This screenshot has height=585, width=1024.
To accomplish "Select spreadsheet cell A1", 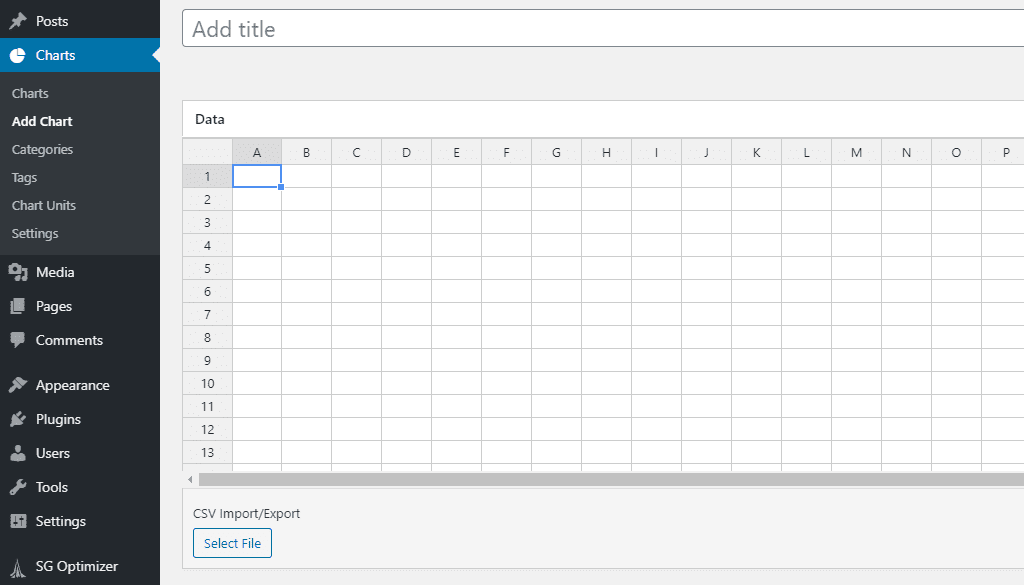I will (257, 175).
